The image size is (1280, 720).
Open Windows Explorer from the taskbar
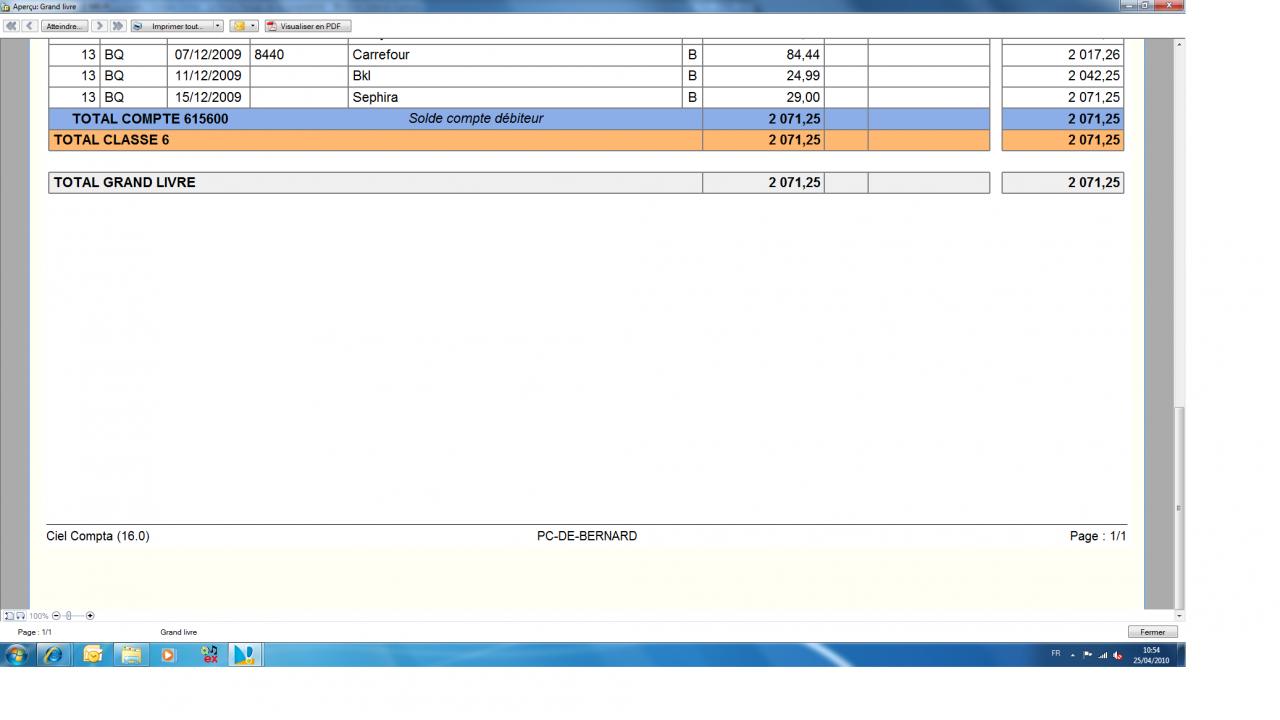[131, 655]
